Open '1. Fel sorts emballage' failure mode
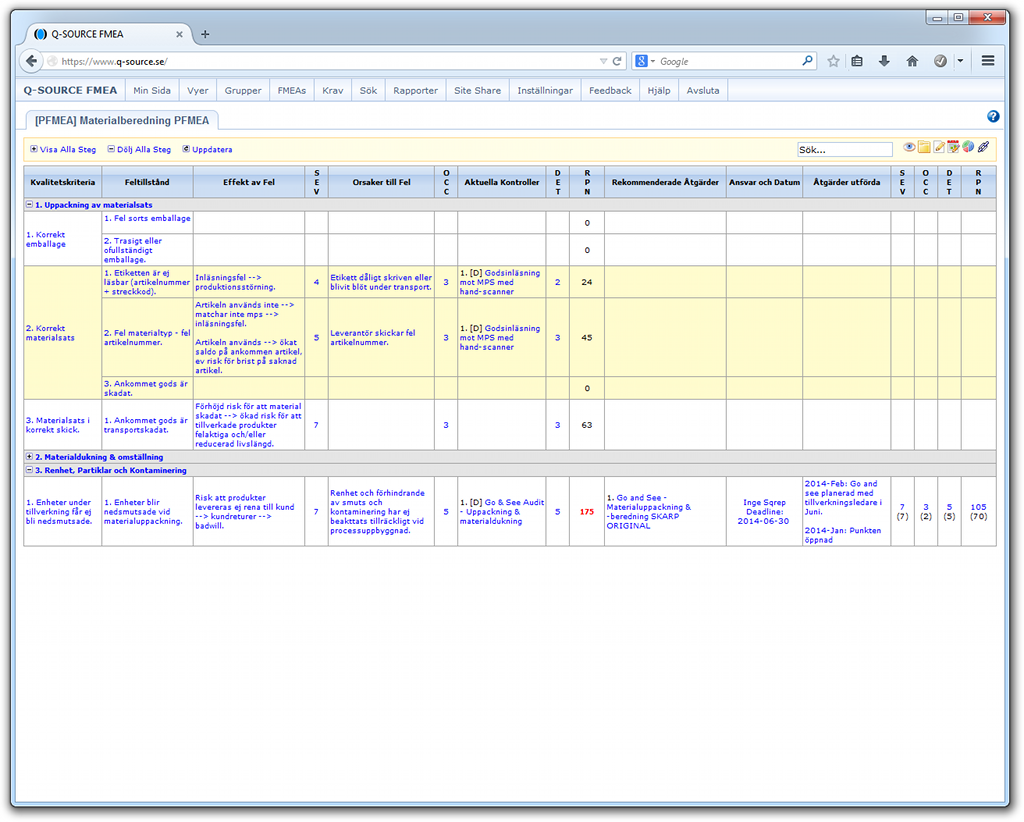The width and height of the screenshot is (1024, 822). [147, 218]
